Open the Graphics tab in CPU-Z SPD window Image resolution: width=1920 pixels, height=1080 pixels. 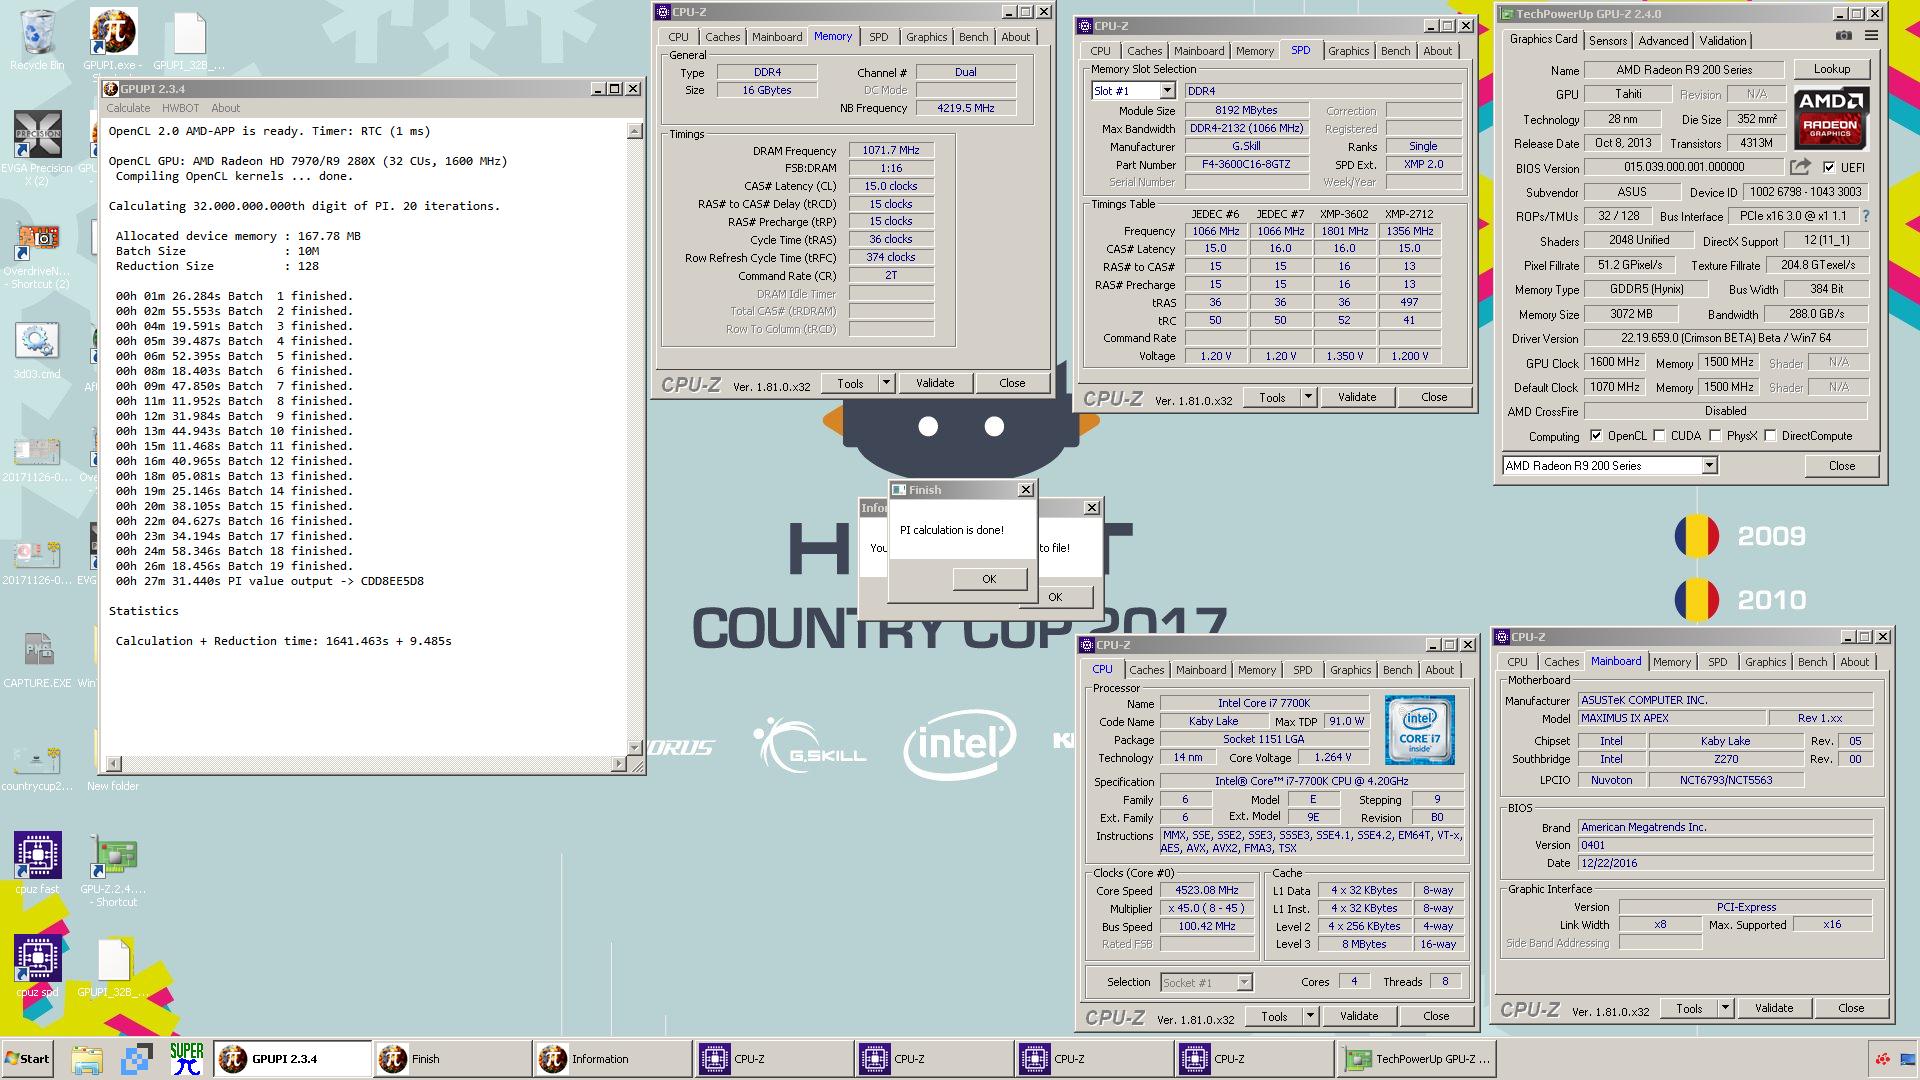pyautogui.click(x=1348, y=51)
